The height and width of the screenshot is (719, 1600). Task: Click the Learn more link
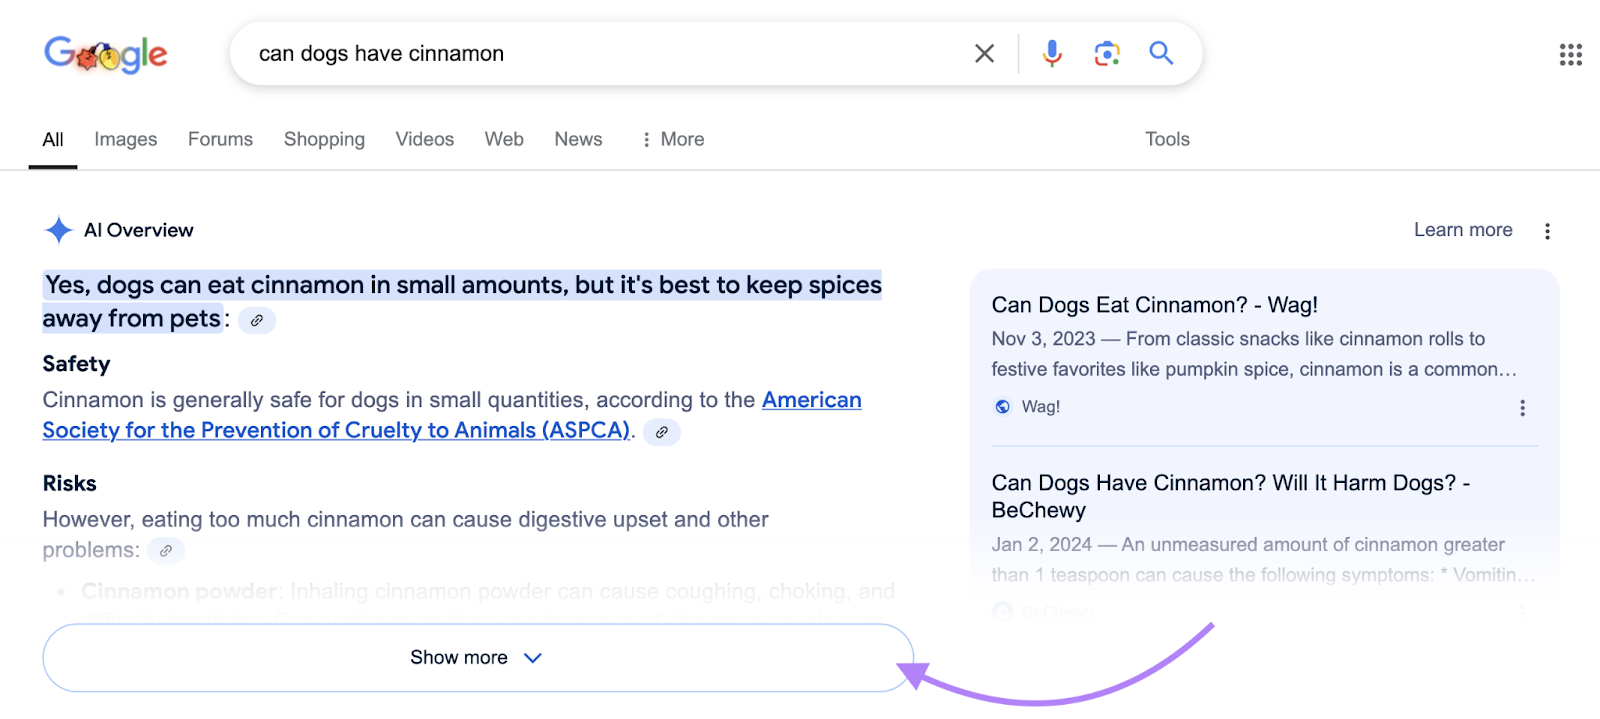click(1462, 230)
